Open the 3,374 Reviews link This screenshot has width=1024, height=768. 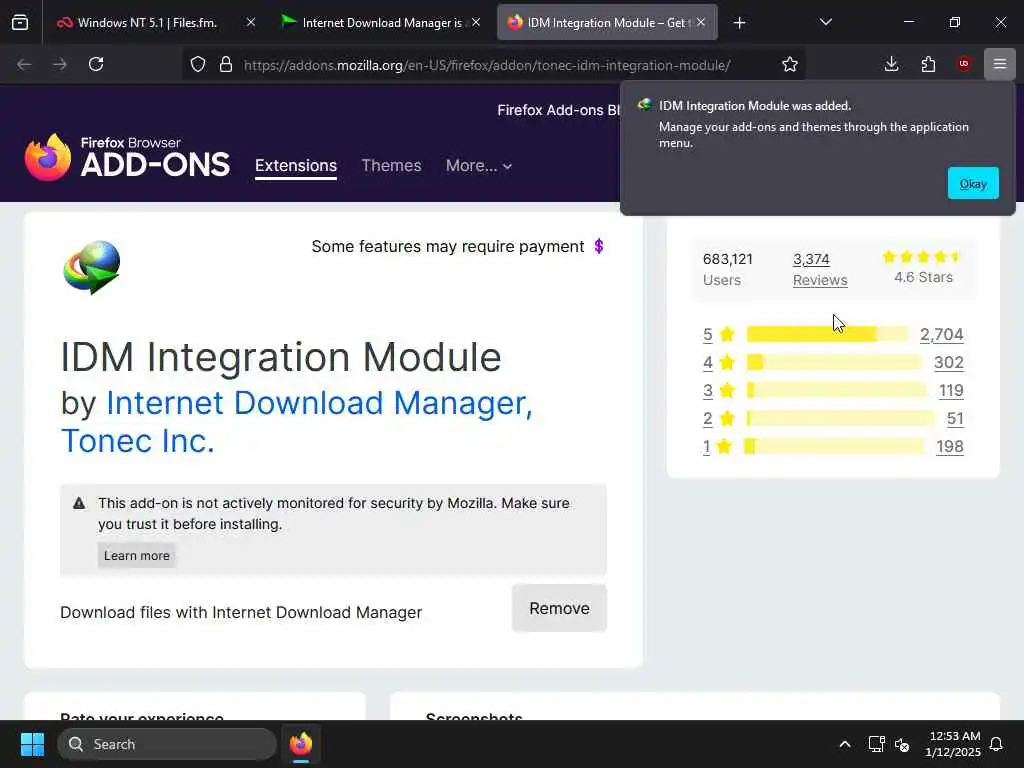click(820, 269)
